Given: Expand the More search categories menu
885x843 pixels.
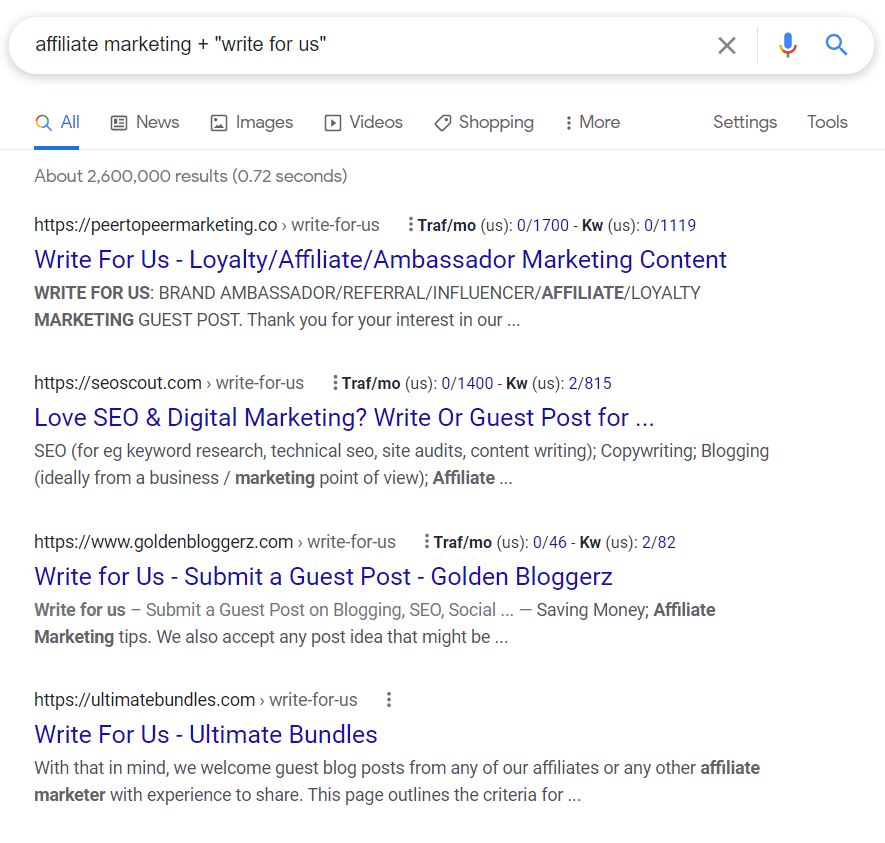Looking at the screenshot, I should coord(592,122).
